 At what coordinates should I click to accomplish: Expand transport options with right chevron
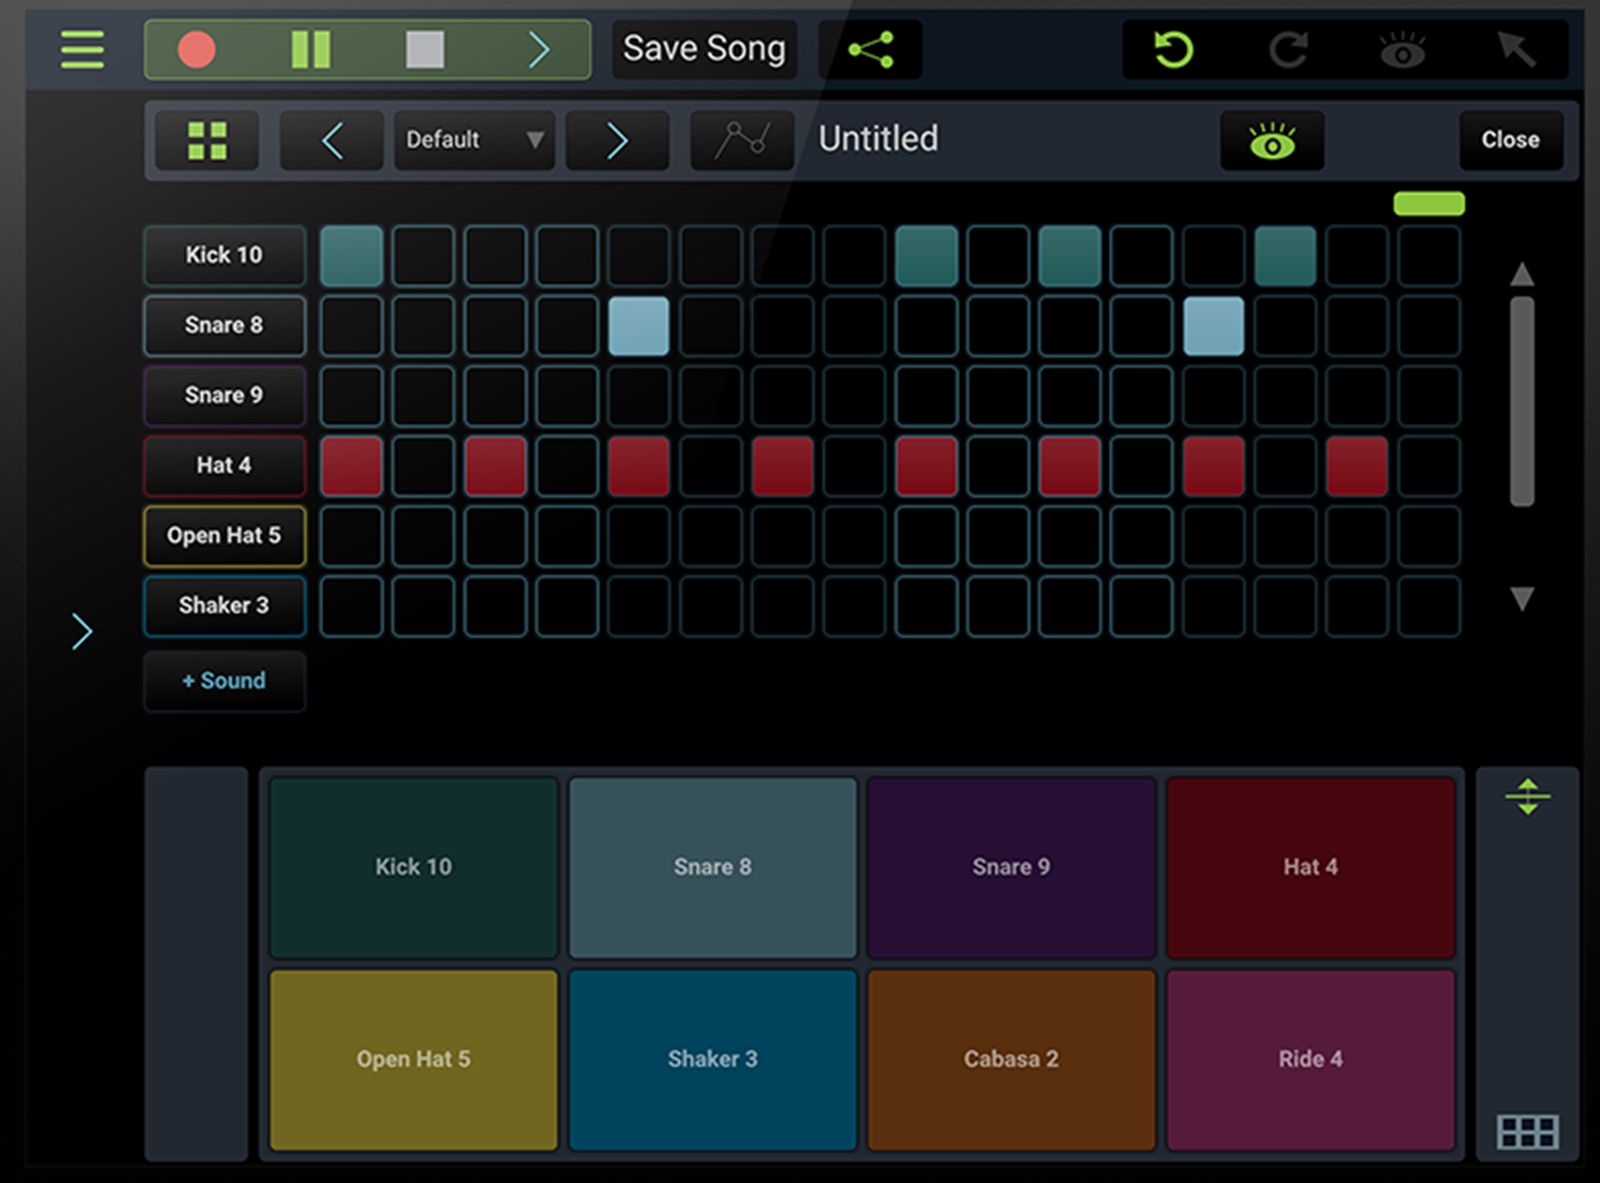pyautogui.click(x=539, y=49)
